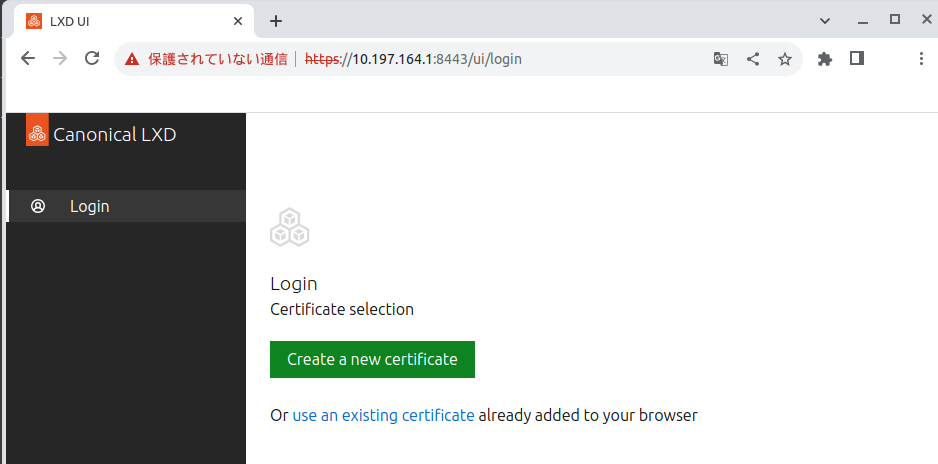Click the share icon in address bar
938x464 pixels.
[753, 59]
